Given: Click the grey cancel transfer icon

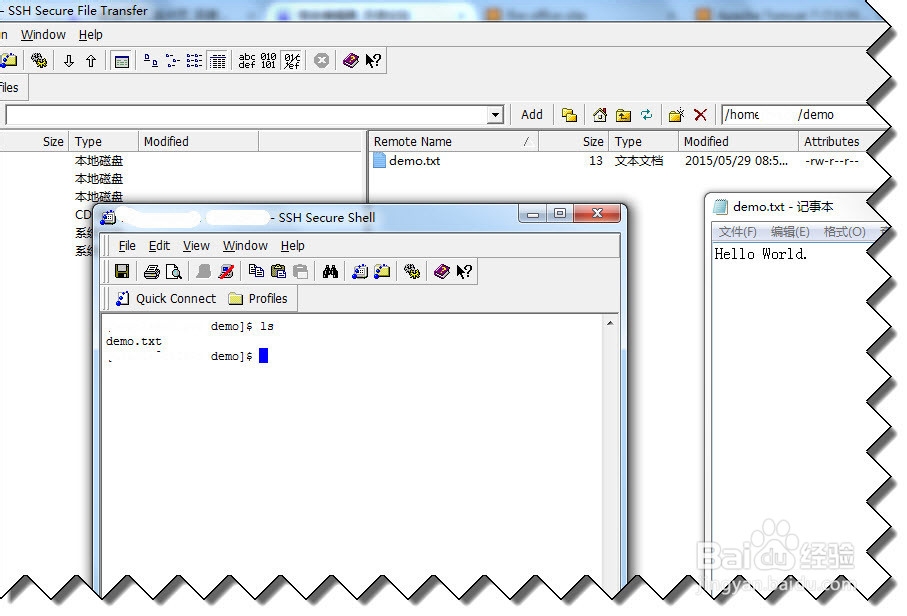Looking at the screenshot, I should click(322, 60).
